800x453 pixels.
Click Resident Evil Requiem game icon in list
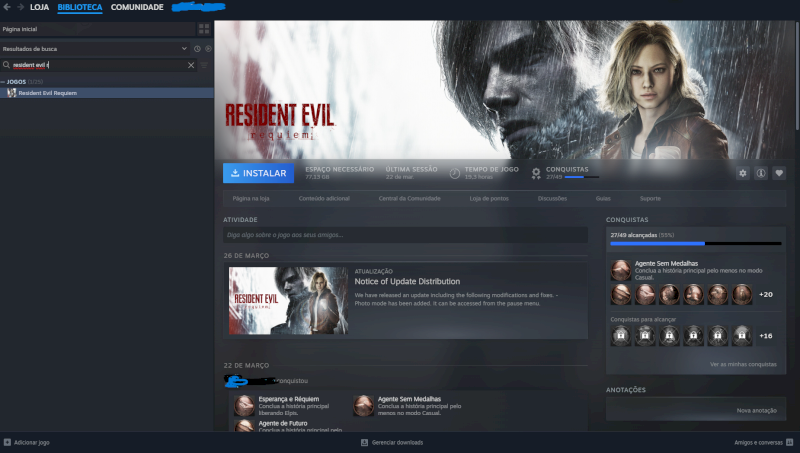pyautogui.click(x=12, y=93)
